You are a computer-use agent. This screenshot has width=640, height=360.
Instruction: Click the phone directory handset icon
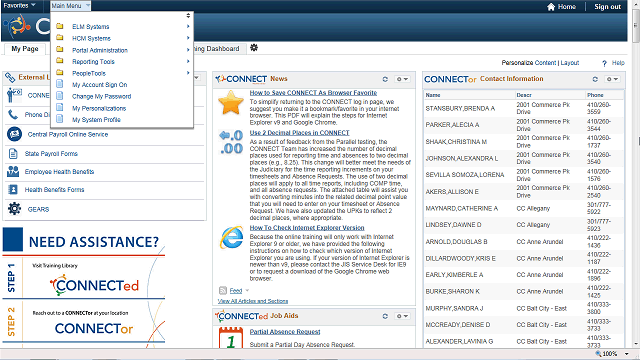point(13,115)
